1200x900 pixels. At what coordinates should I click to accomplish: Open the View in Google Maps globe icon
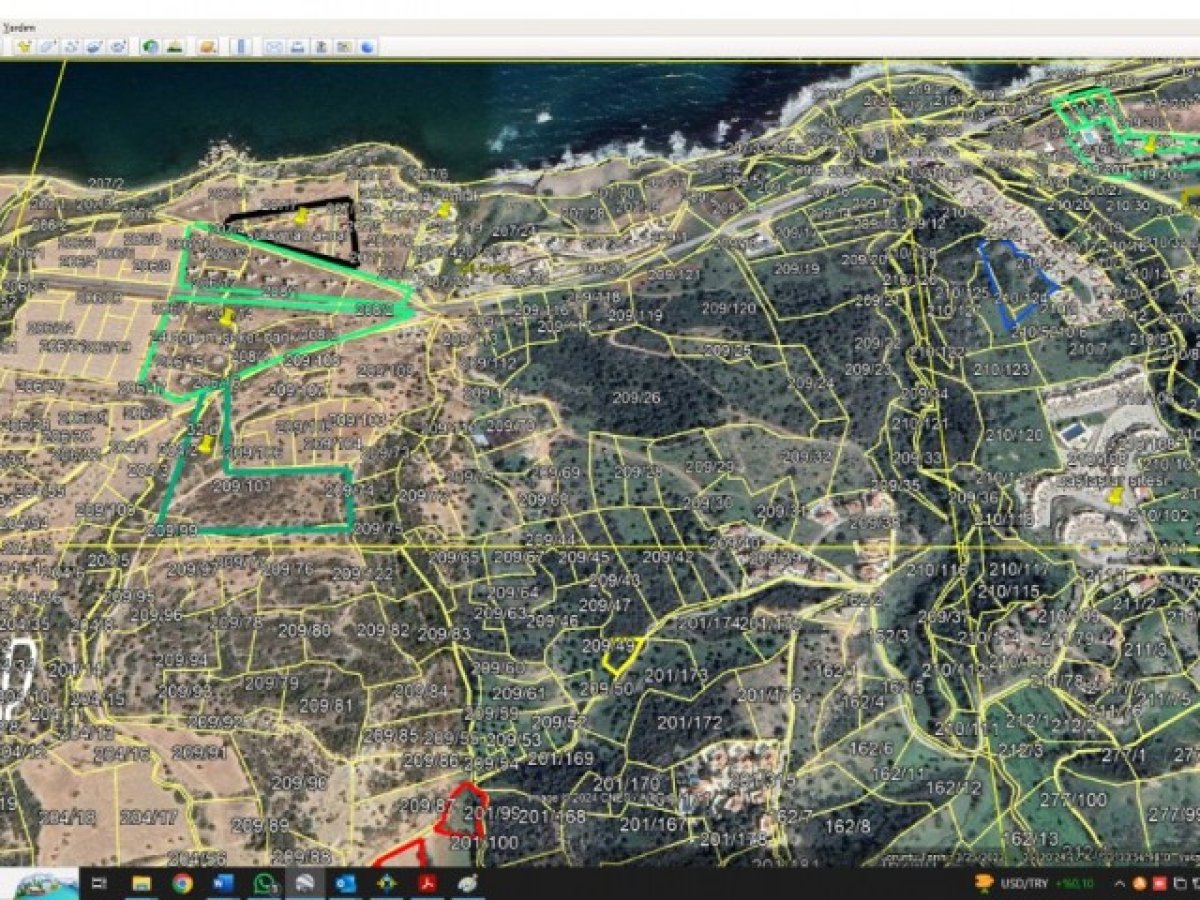click(368, 47)
